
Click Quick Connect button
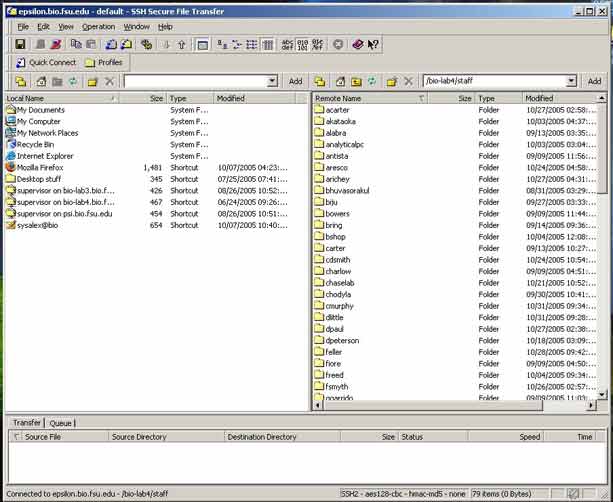click(46, 63)
